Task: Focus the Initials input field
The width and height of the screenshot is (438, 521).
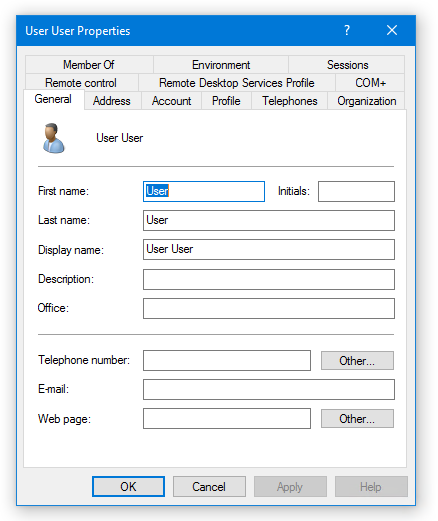Action: pyautogui.click(x=356, y=191)
